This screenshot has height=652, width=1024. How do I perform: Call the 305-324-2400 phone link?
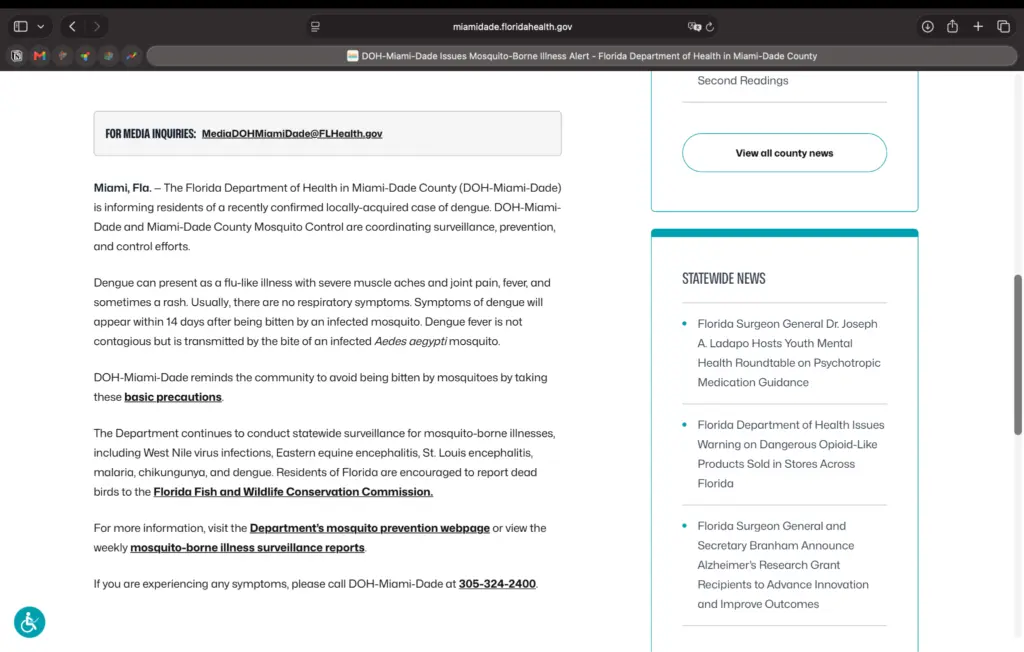pos(497,583)
